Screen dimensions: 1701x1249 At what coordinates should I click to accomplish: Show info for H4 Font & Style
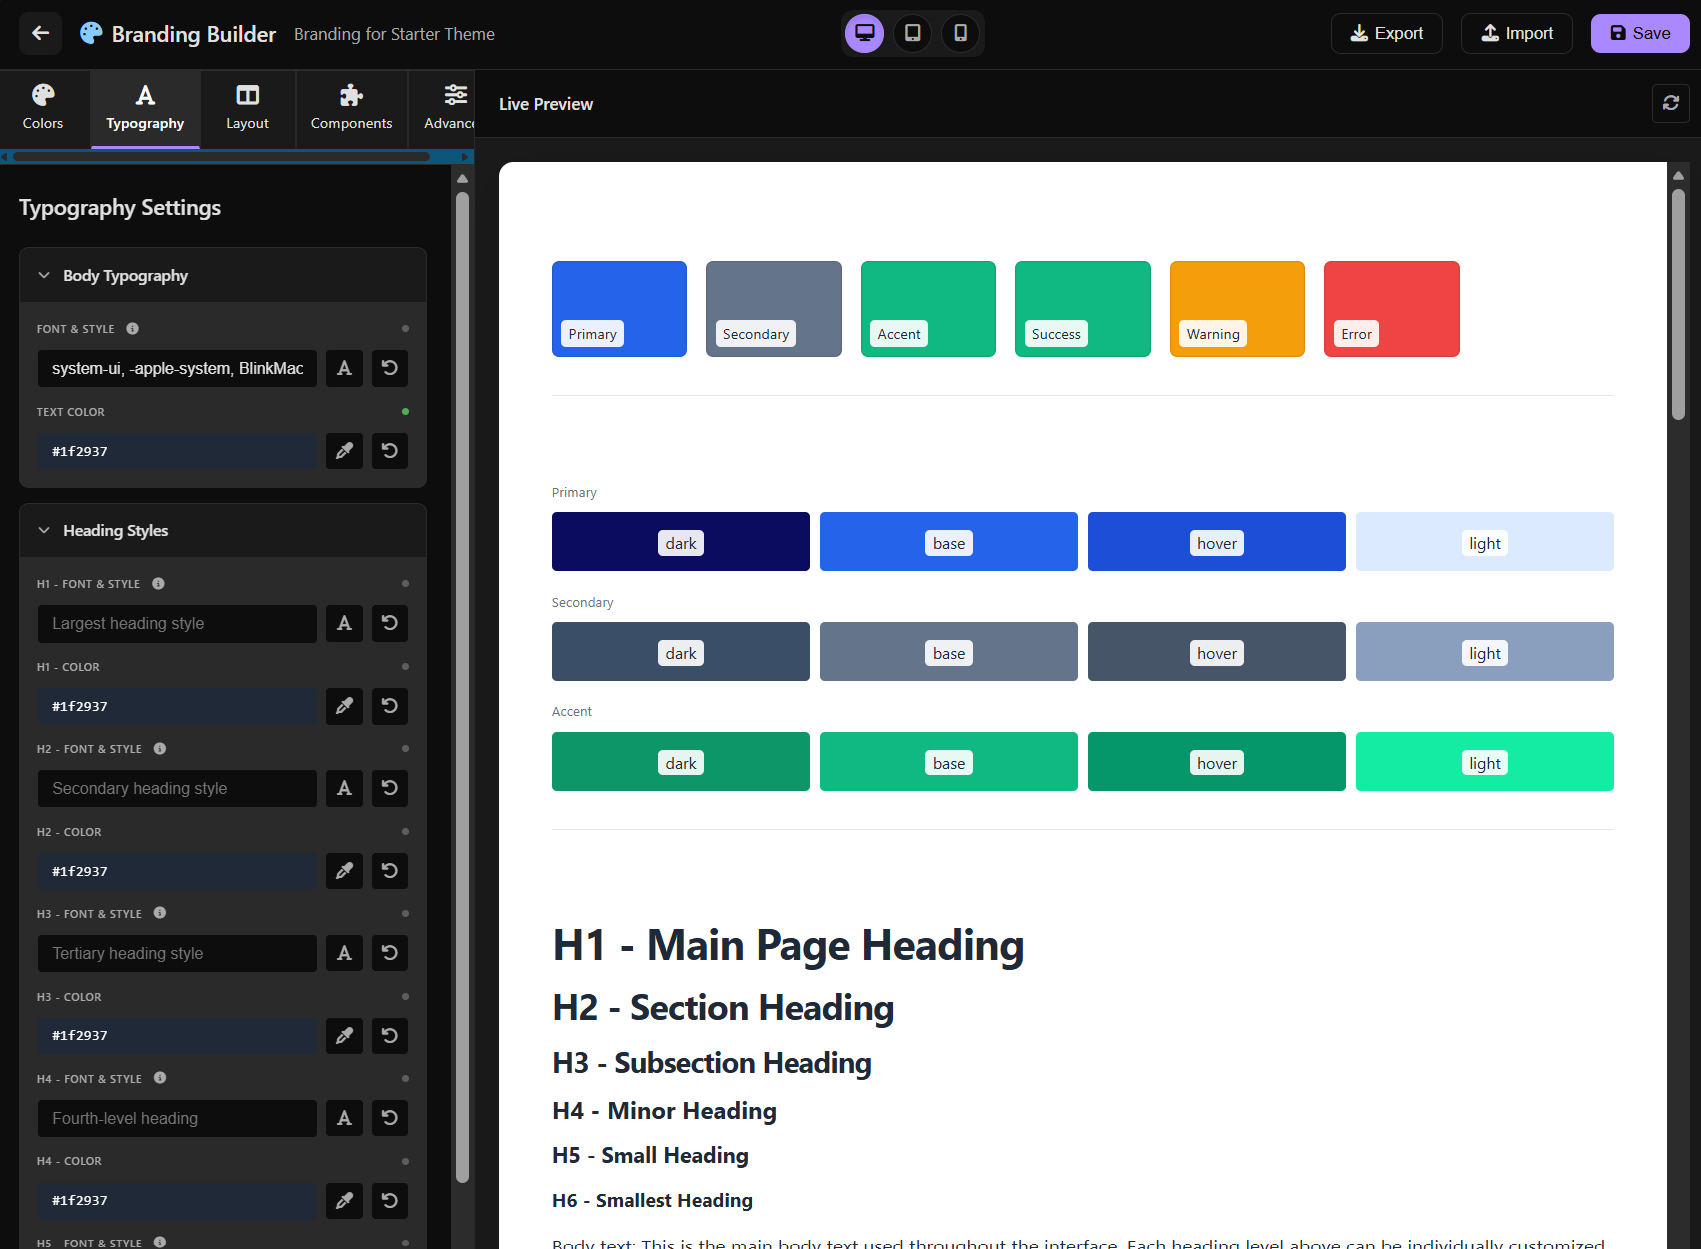(x=160, y=1078)
